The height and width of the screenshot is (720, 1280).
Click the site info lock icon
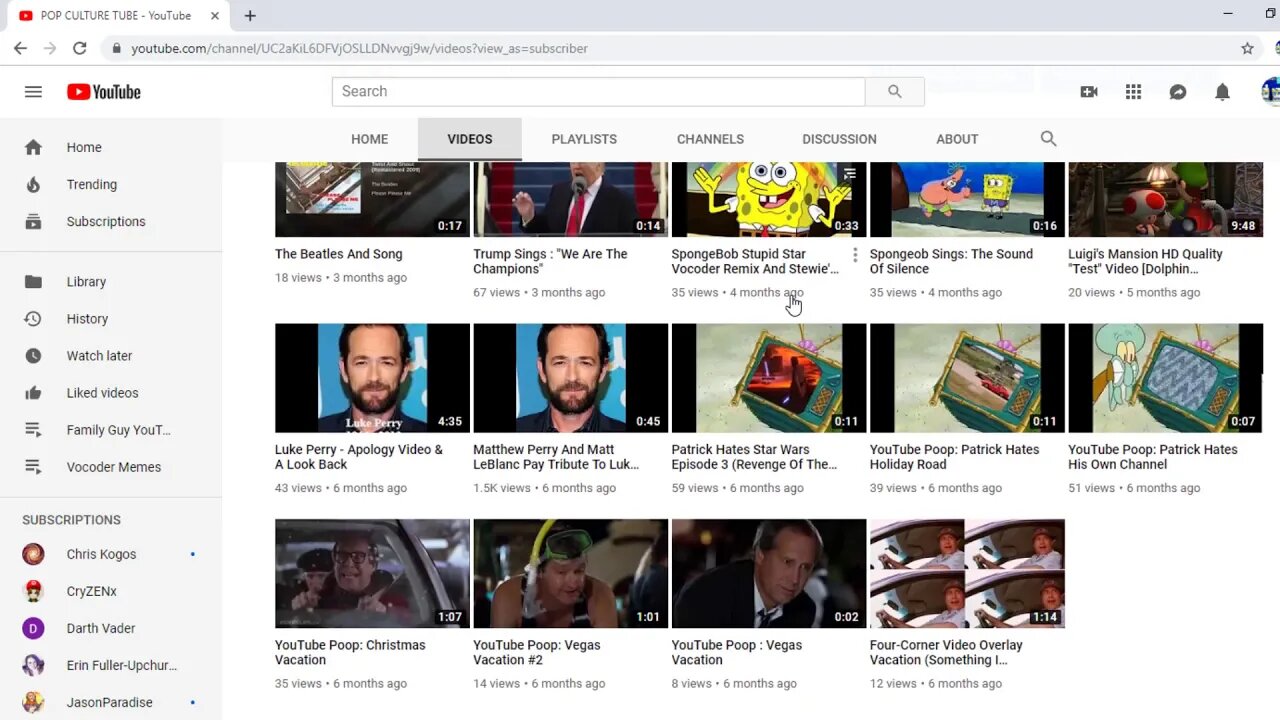pos(117,48)
